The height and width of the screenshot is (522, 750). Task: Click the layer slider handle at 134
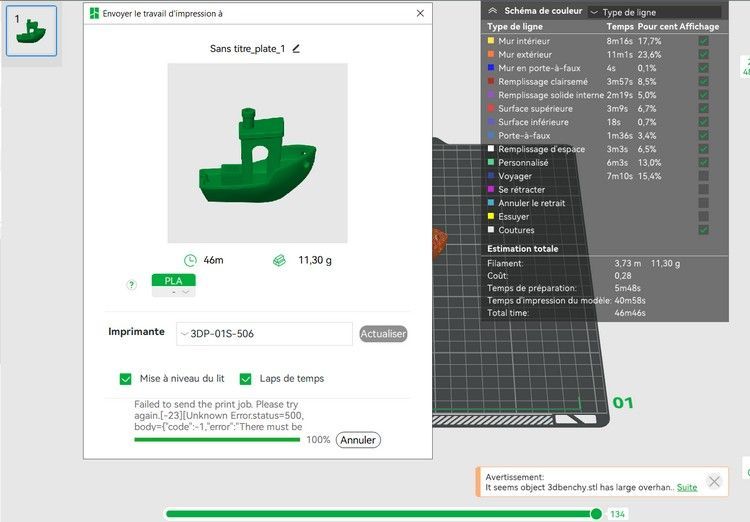click(x=596, y=514)
